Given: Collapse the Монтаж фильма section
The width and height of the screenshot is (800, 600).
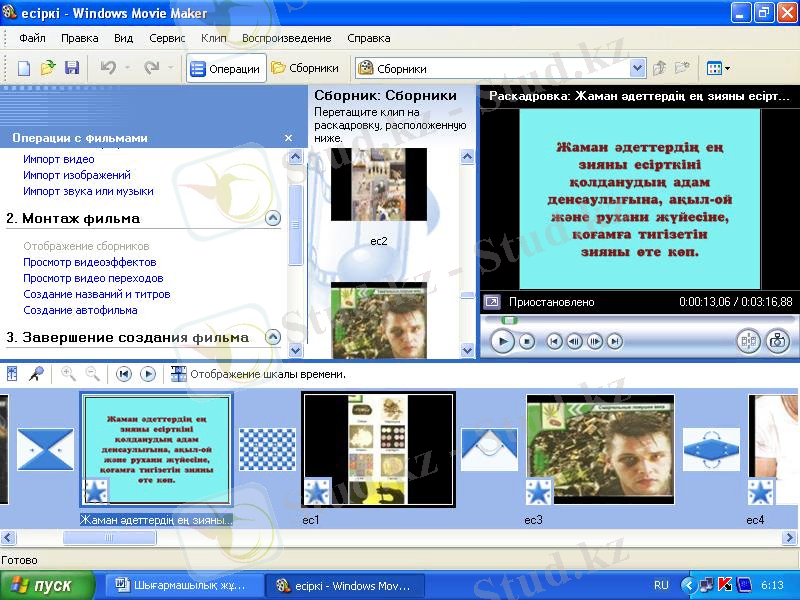Looking at the screenshot, I should (x=272, y=218).
